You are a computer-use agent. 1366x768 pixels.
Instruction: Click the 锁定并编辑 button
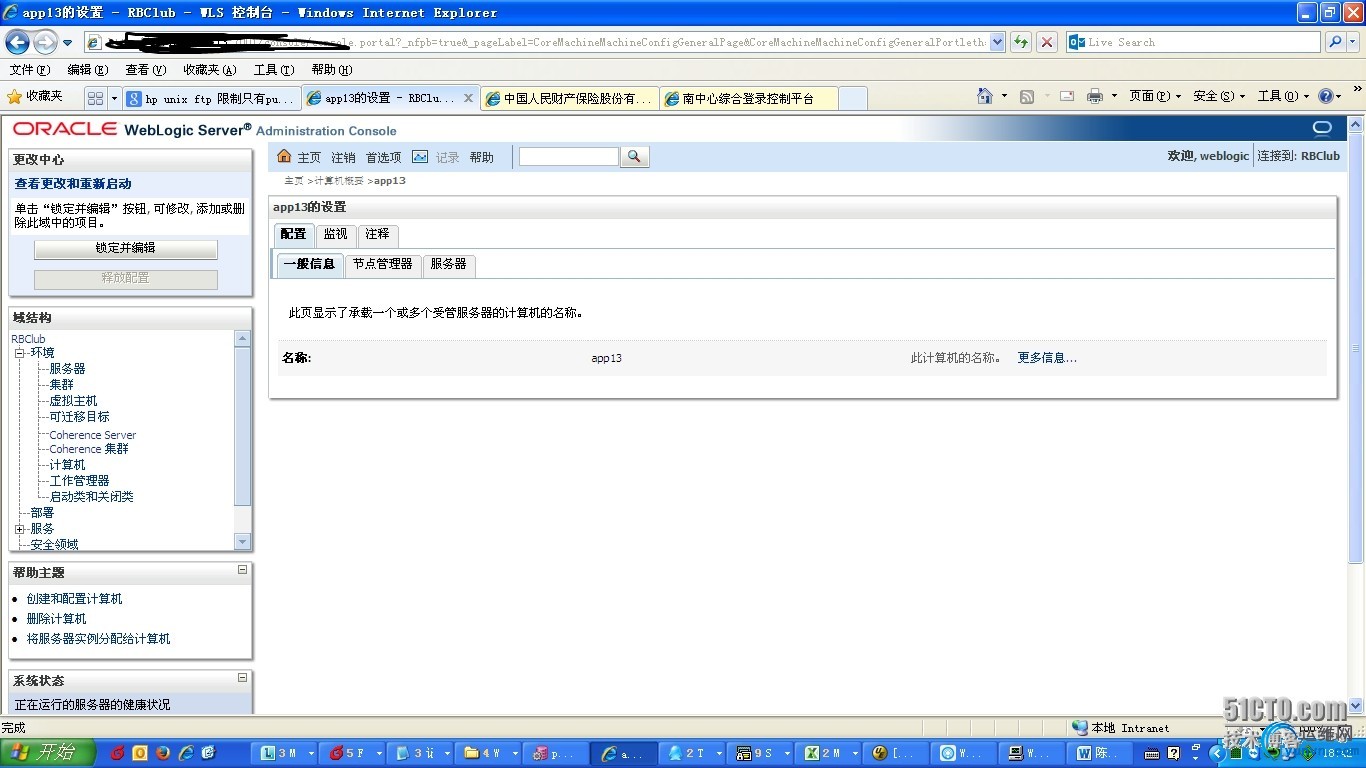point(125,248)
